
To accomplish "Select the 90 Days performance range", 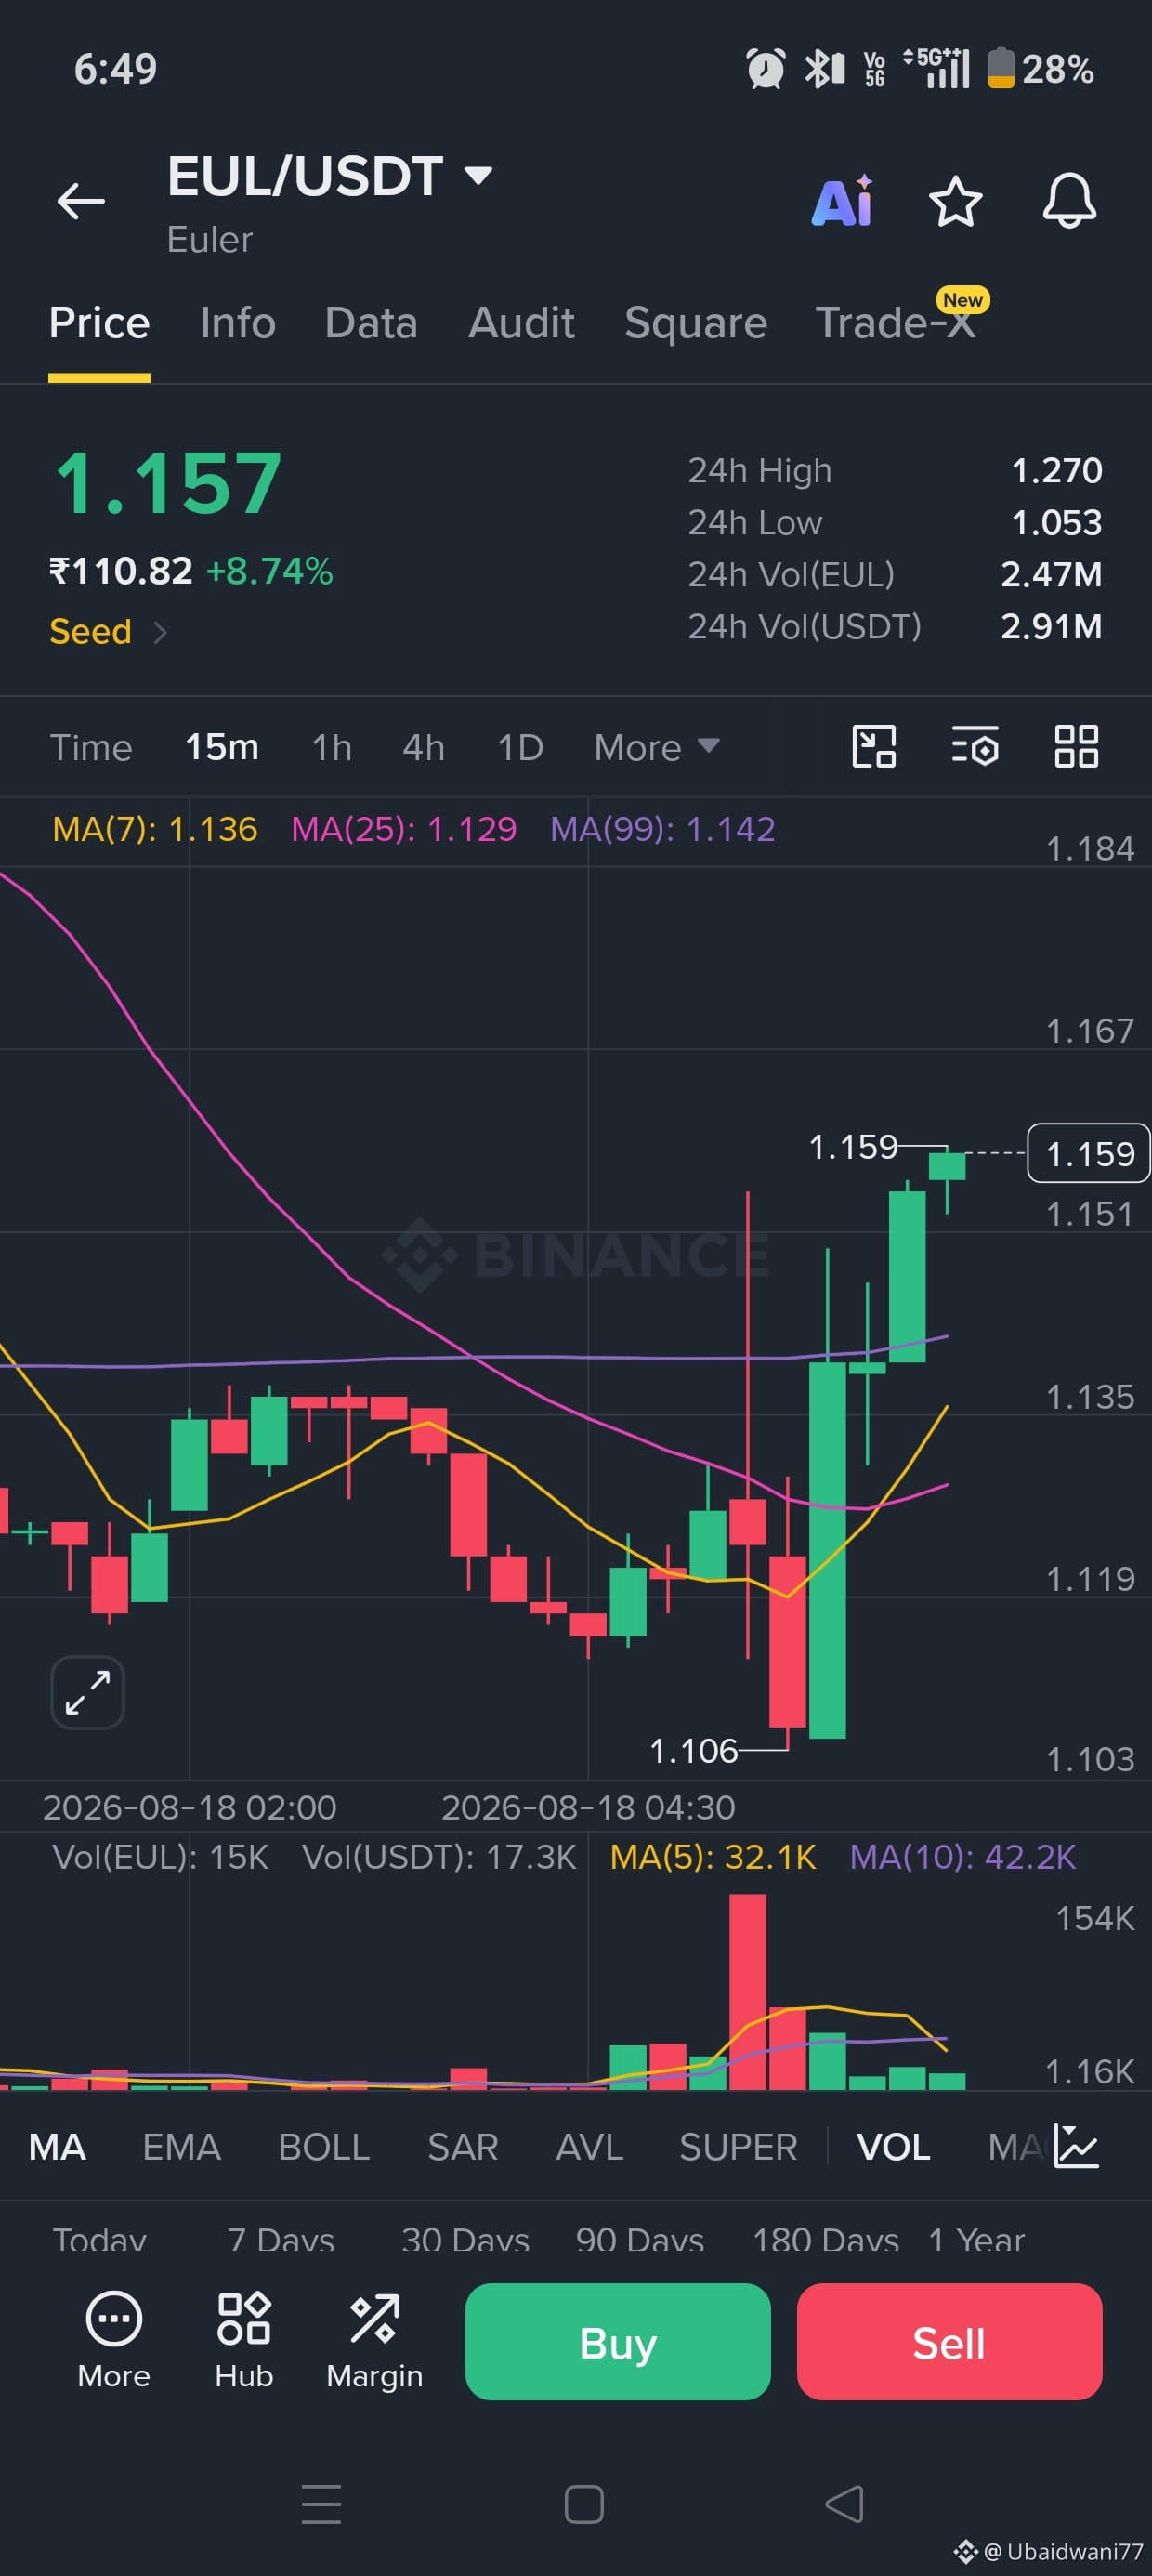I will point(640,2240).
